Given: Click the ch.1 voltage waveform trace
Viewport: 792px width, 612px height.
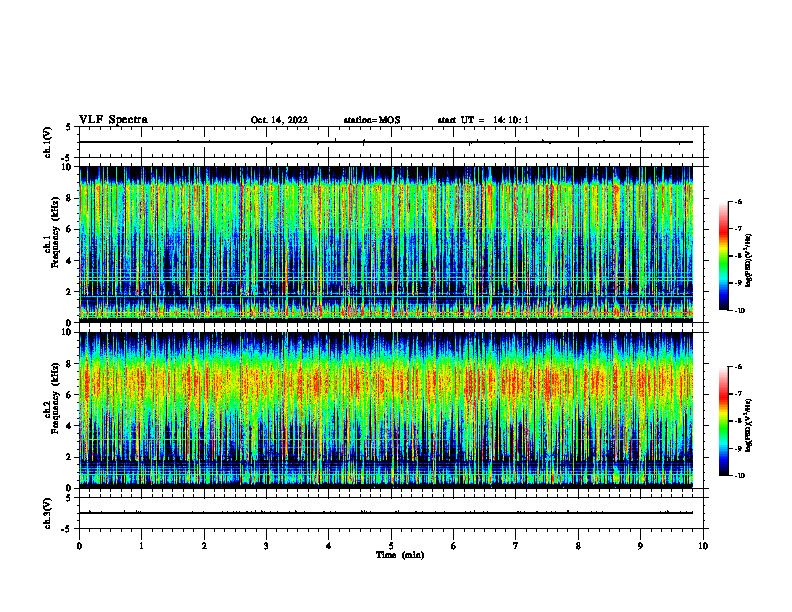Looking at the screenshot, I should pyautogui.click(x=386, y=142).
